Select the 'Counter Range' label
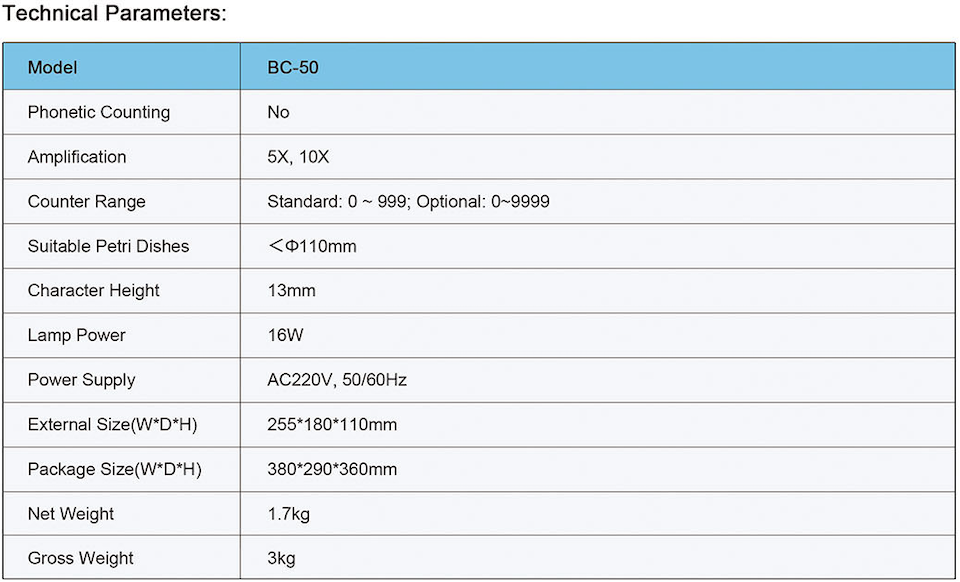This screenshot has height=582, width=960. pos(86,202)
